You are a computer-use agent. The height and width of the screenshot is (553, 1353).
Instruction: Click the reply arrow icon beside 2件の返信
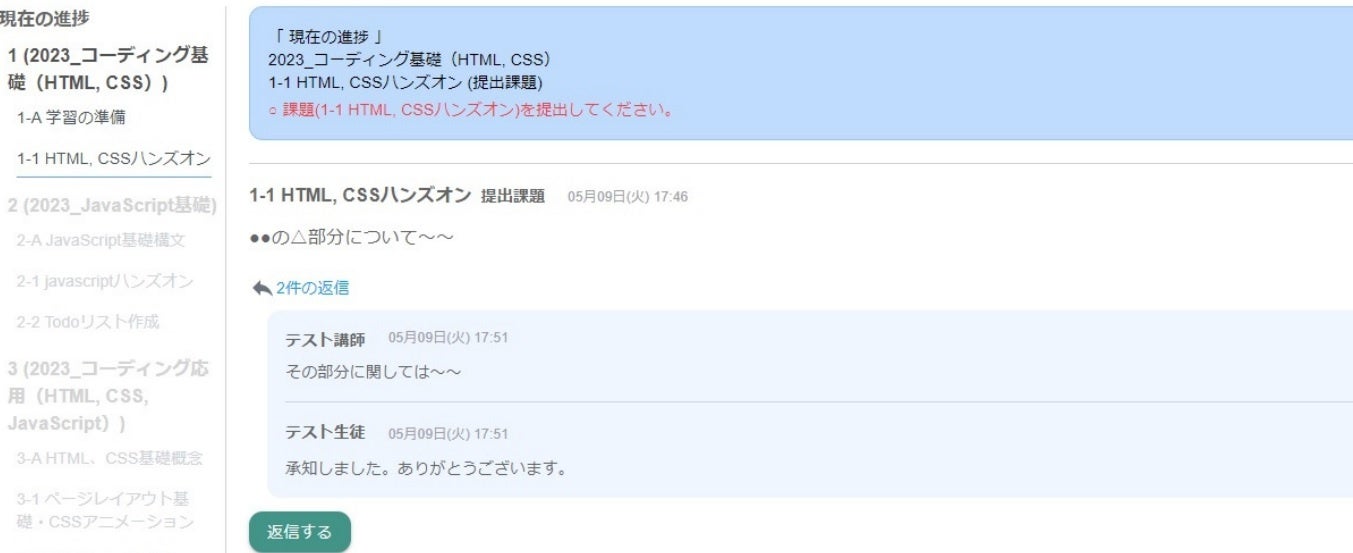[x=261, y=288]
